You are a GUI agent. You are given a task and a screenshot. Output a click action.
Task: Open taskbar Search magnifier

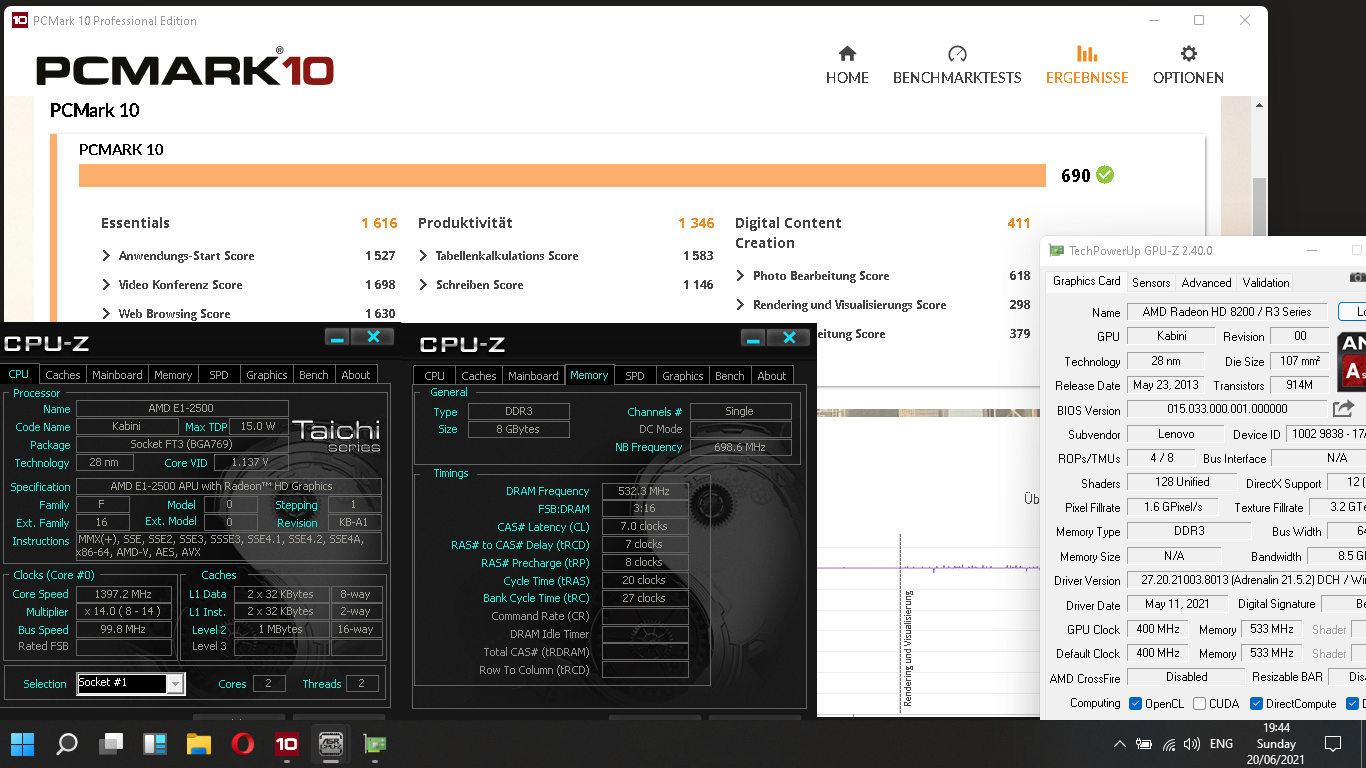[x=67, y=744]
